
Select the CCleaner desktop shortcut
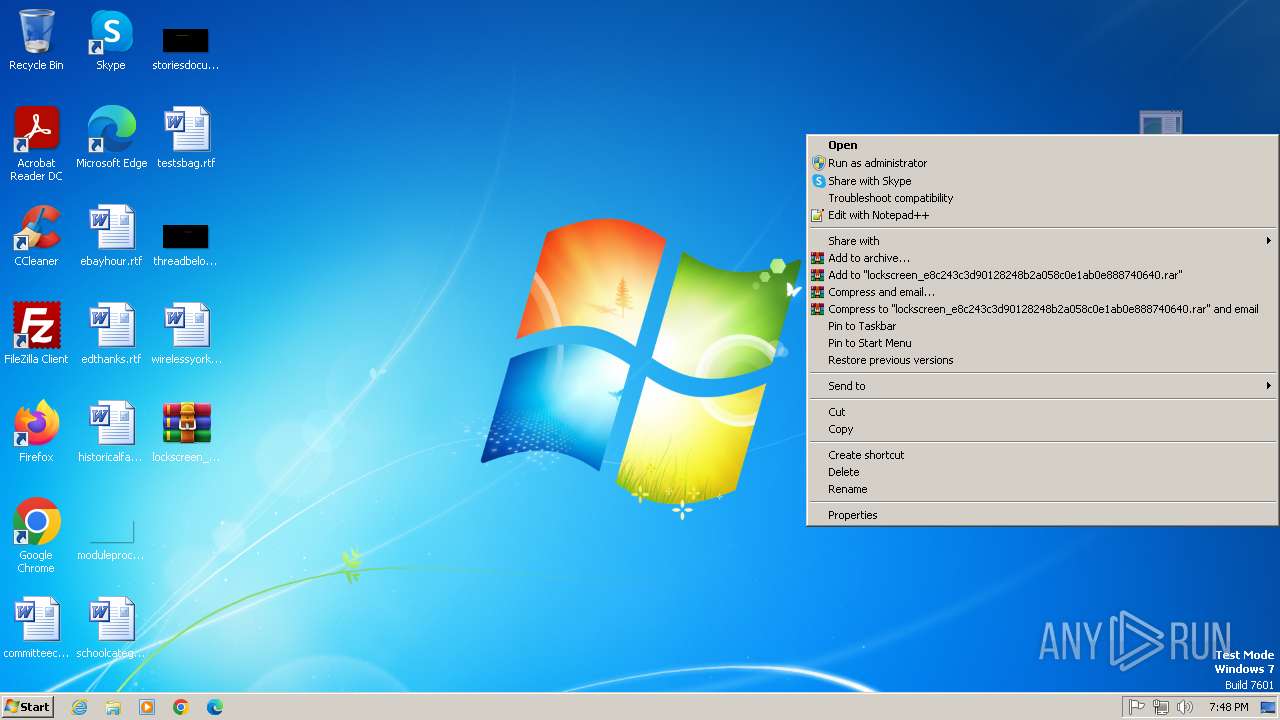pyautogui.click(x=36, y=235)
